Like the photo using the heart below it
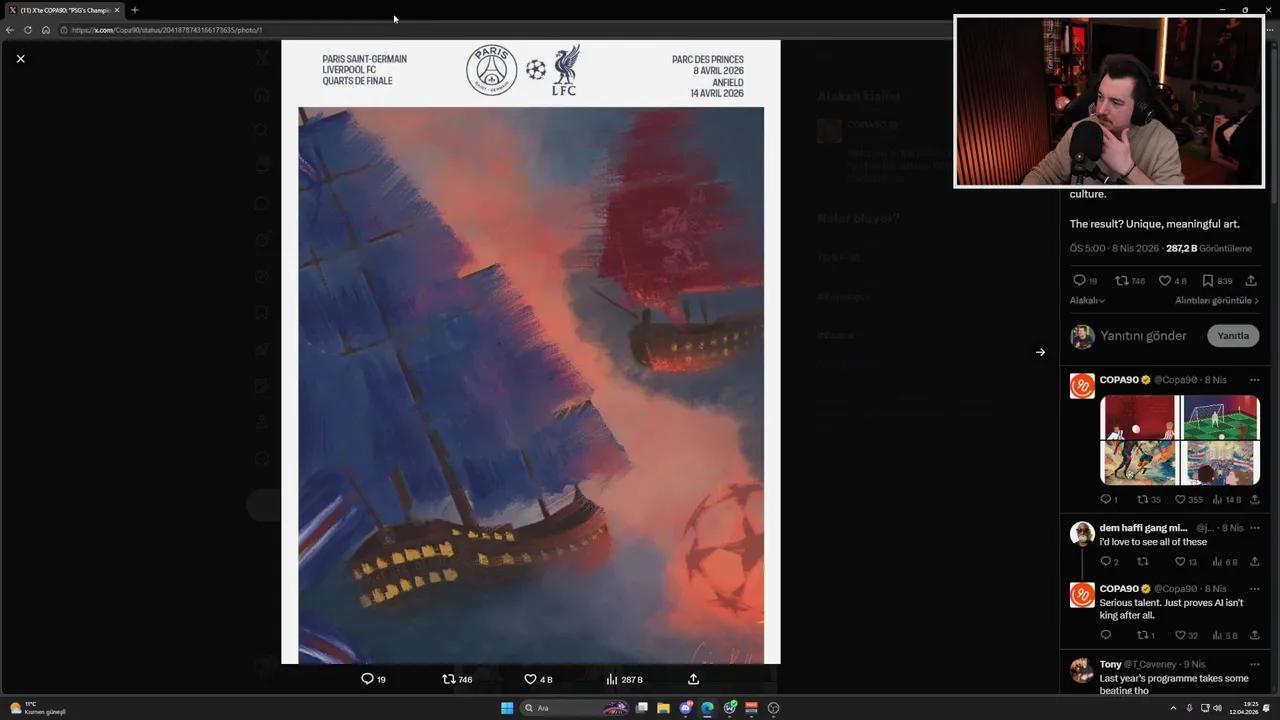The image size is (1280, 720). click(x=530, y=679)
